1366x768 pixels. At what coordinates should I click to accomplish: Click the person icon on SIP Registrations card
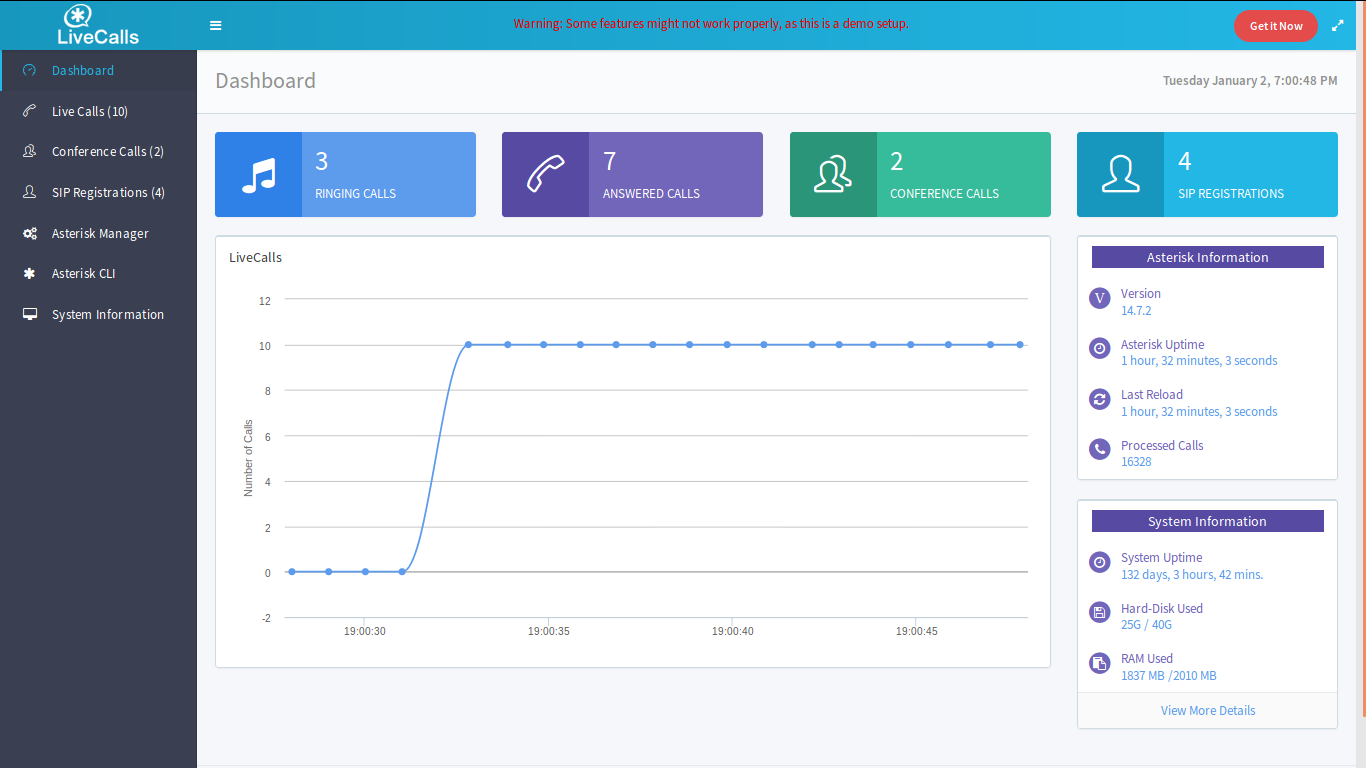point(1120,175)
